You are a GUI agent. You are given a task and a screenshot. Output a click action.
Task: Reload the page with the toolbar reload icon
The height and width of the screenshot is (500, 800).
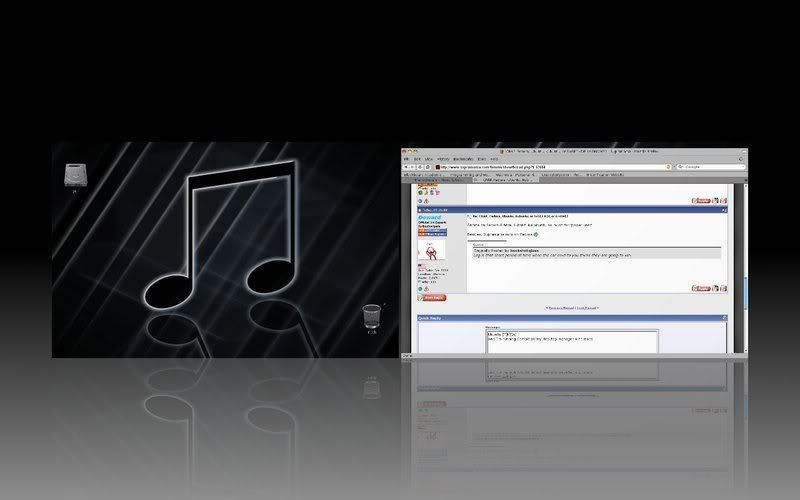[x=428, y=167]
